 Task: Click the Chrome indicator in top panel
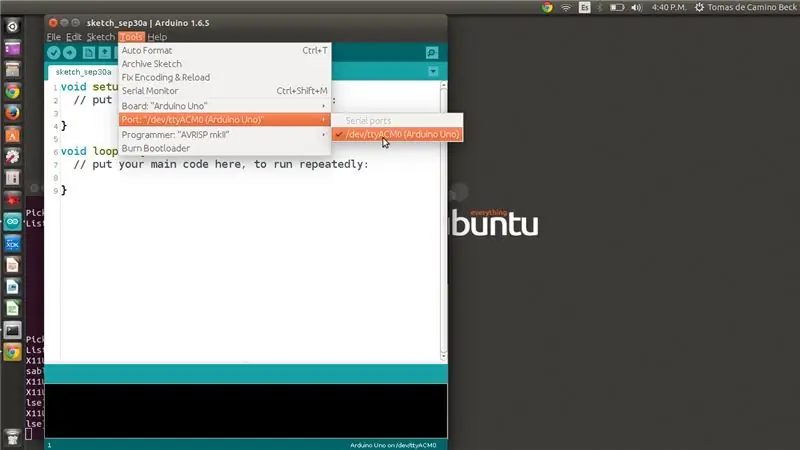pyautogui.click(x=547, y=7)
